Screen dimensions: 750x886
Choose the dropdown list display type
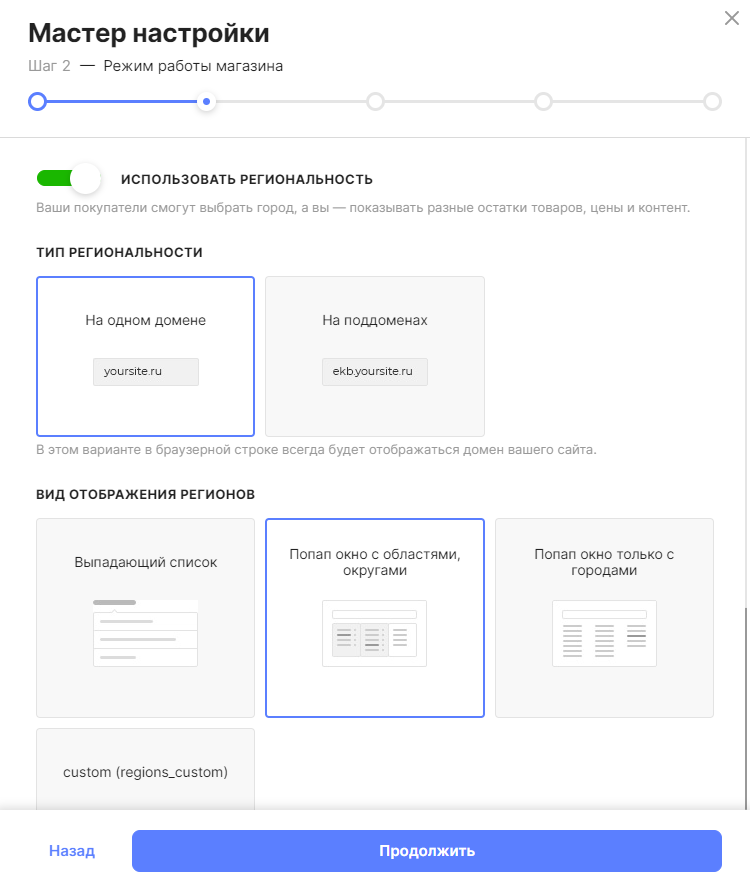[x=145, y=618]
